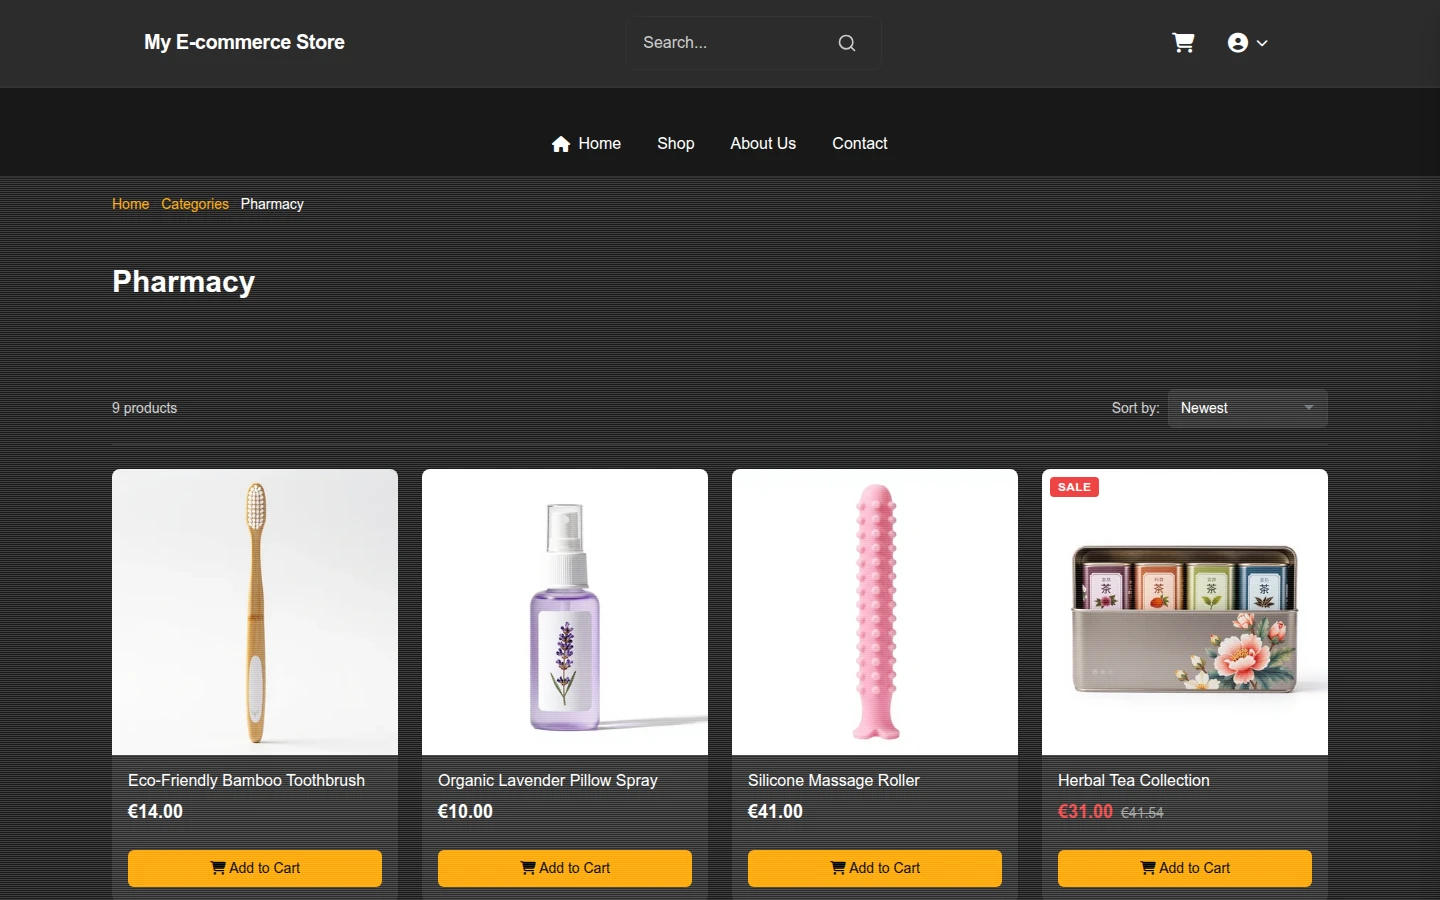Image resolution: width=1440 pixels, height=900 pixels.
Task: Click the sort dropdown arrow
Action: click(1309, 408)
